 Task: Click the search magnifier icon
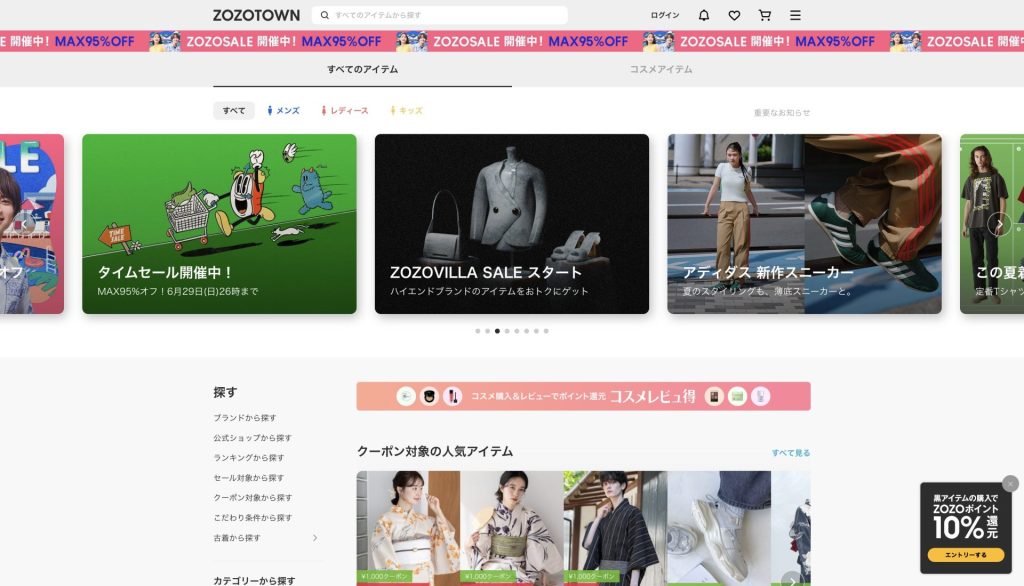(x=325, y=15)
